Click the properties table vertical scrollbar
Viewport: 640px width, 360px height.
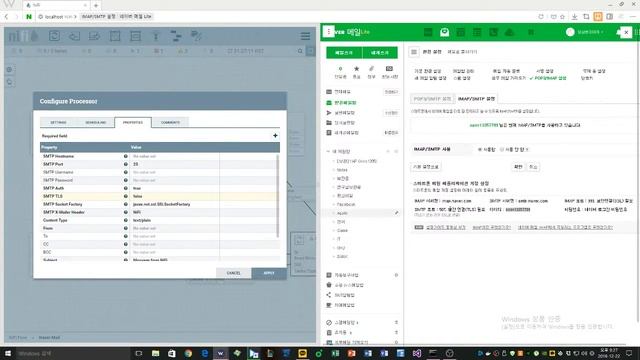click(278, 196)
